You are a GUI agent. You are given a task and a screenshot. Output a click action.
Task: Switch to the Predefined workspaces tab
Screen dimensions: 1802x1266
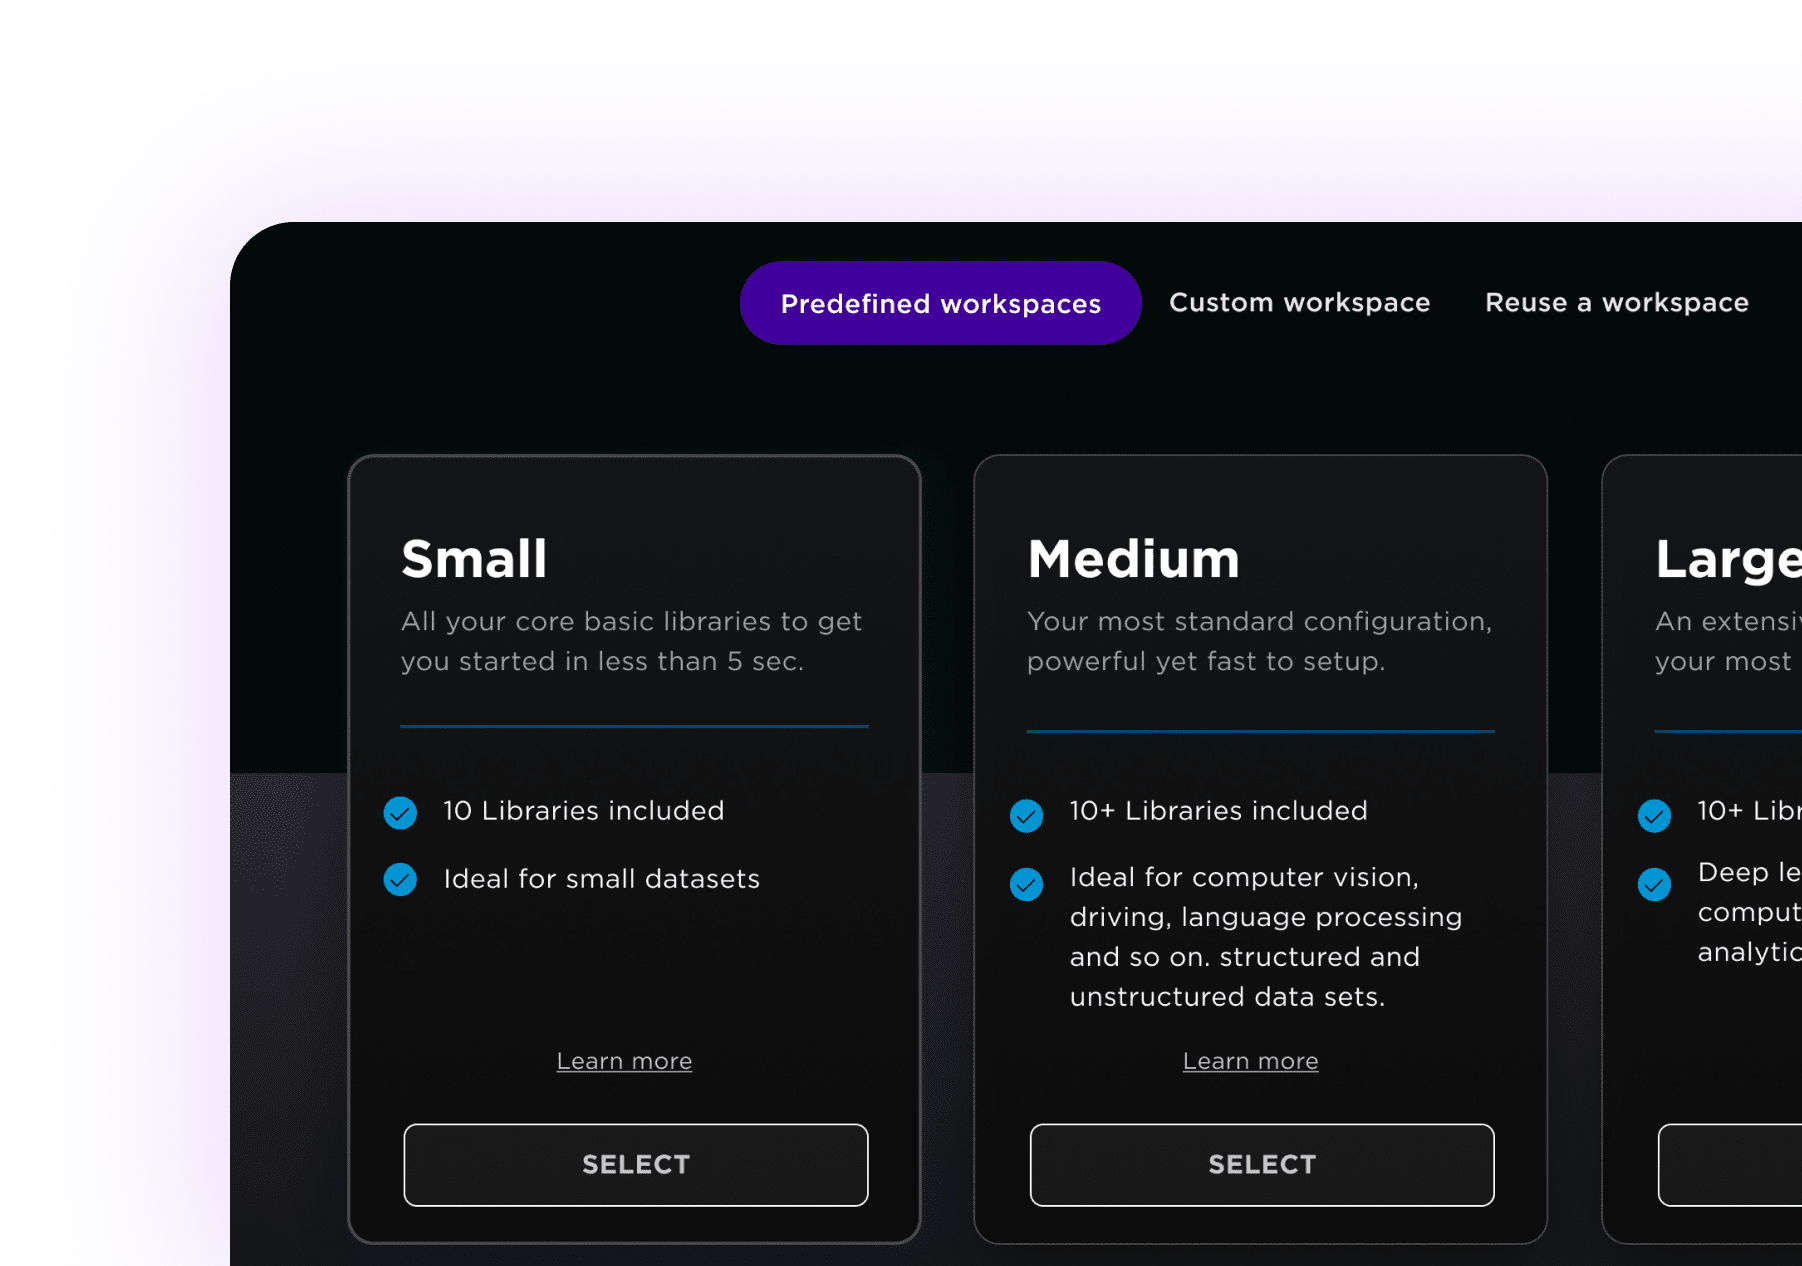click(x=940, y=304)
